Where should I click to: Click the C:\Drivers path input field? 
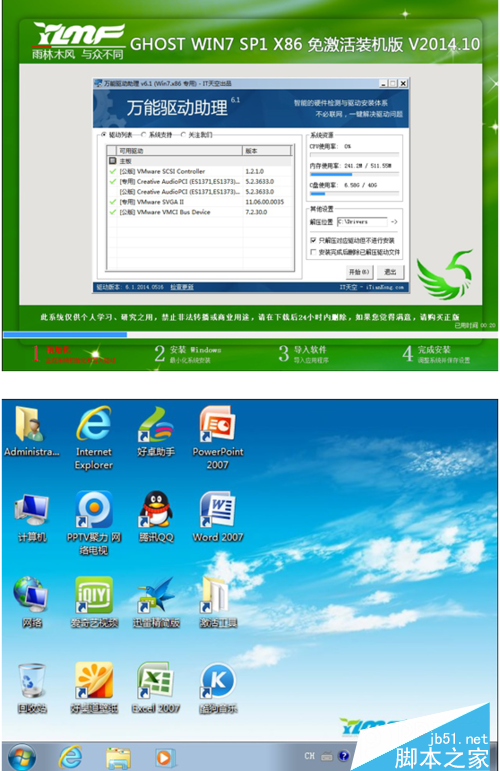[362, 222]
